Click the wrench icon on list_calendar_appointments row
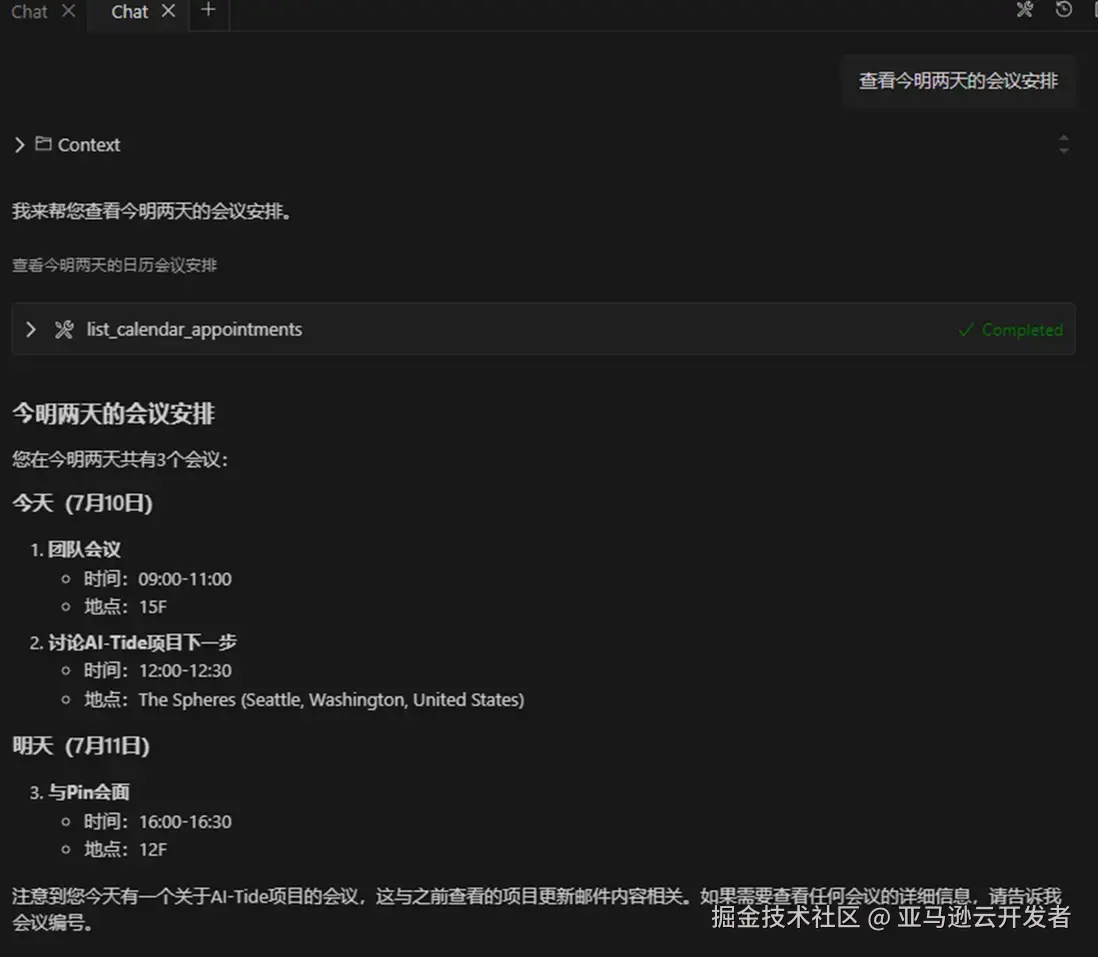1098x957 pixels. pyautogui.click(x=62, y=329)
